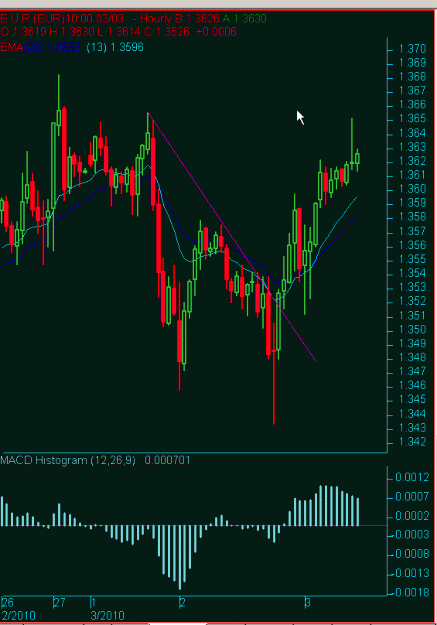Image resolution: width=437 pixels, height=625 pixels.
Task: Click the 1.351 price axis label
Action: tap(413, 316)
